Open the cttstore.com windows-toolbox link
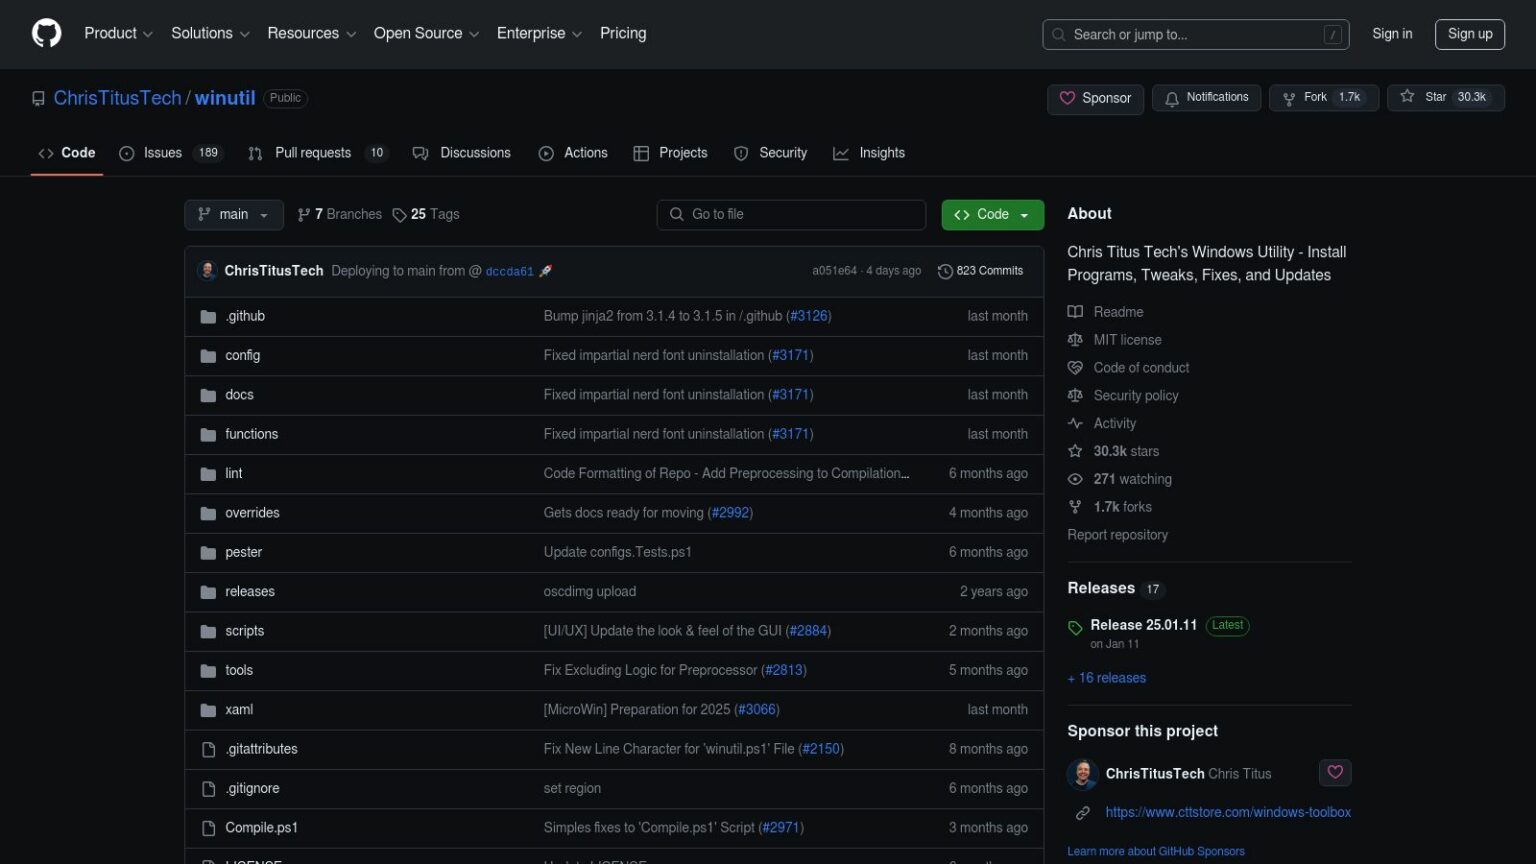Viewport: 1536px width, 864px height. tap(1228, 812)
